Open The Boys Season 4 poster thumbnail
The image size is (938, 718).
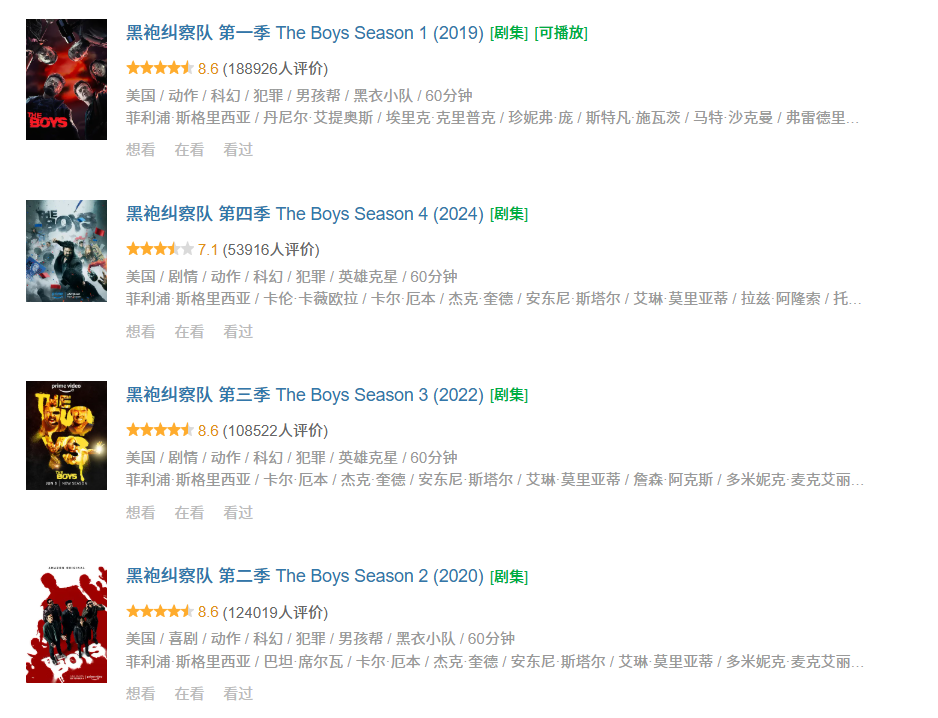(66, 250)
